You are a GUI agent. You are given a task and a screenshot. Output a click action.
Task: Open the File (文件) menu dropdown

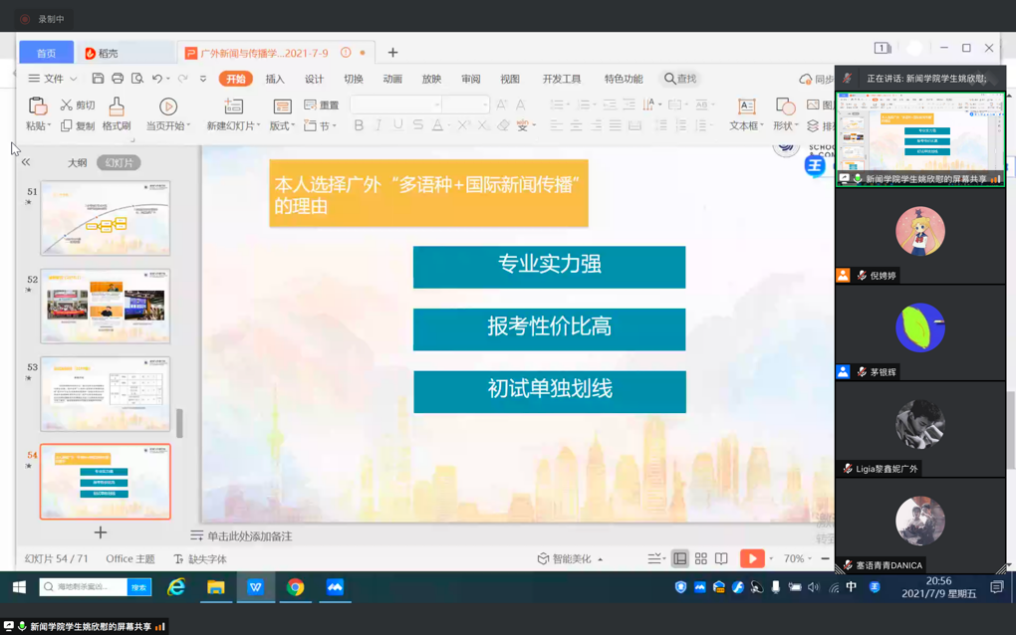click(53, 79)
